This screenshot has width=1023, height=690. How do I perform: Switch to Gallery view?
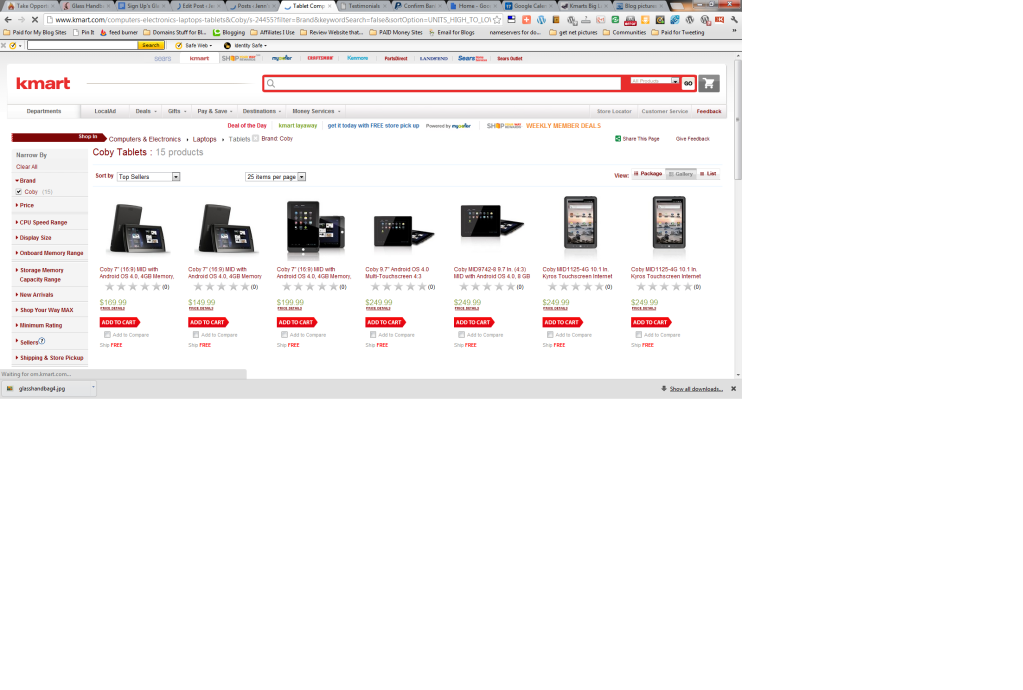(680, 174)
